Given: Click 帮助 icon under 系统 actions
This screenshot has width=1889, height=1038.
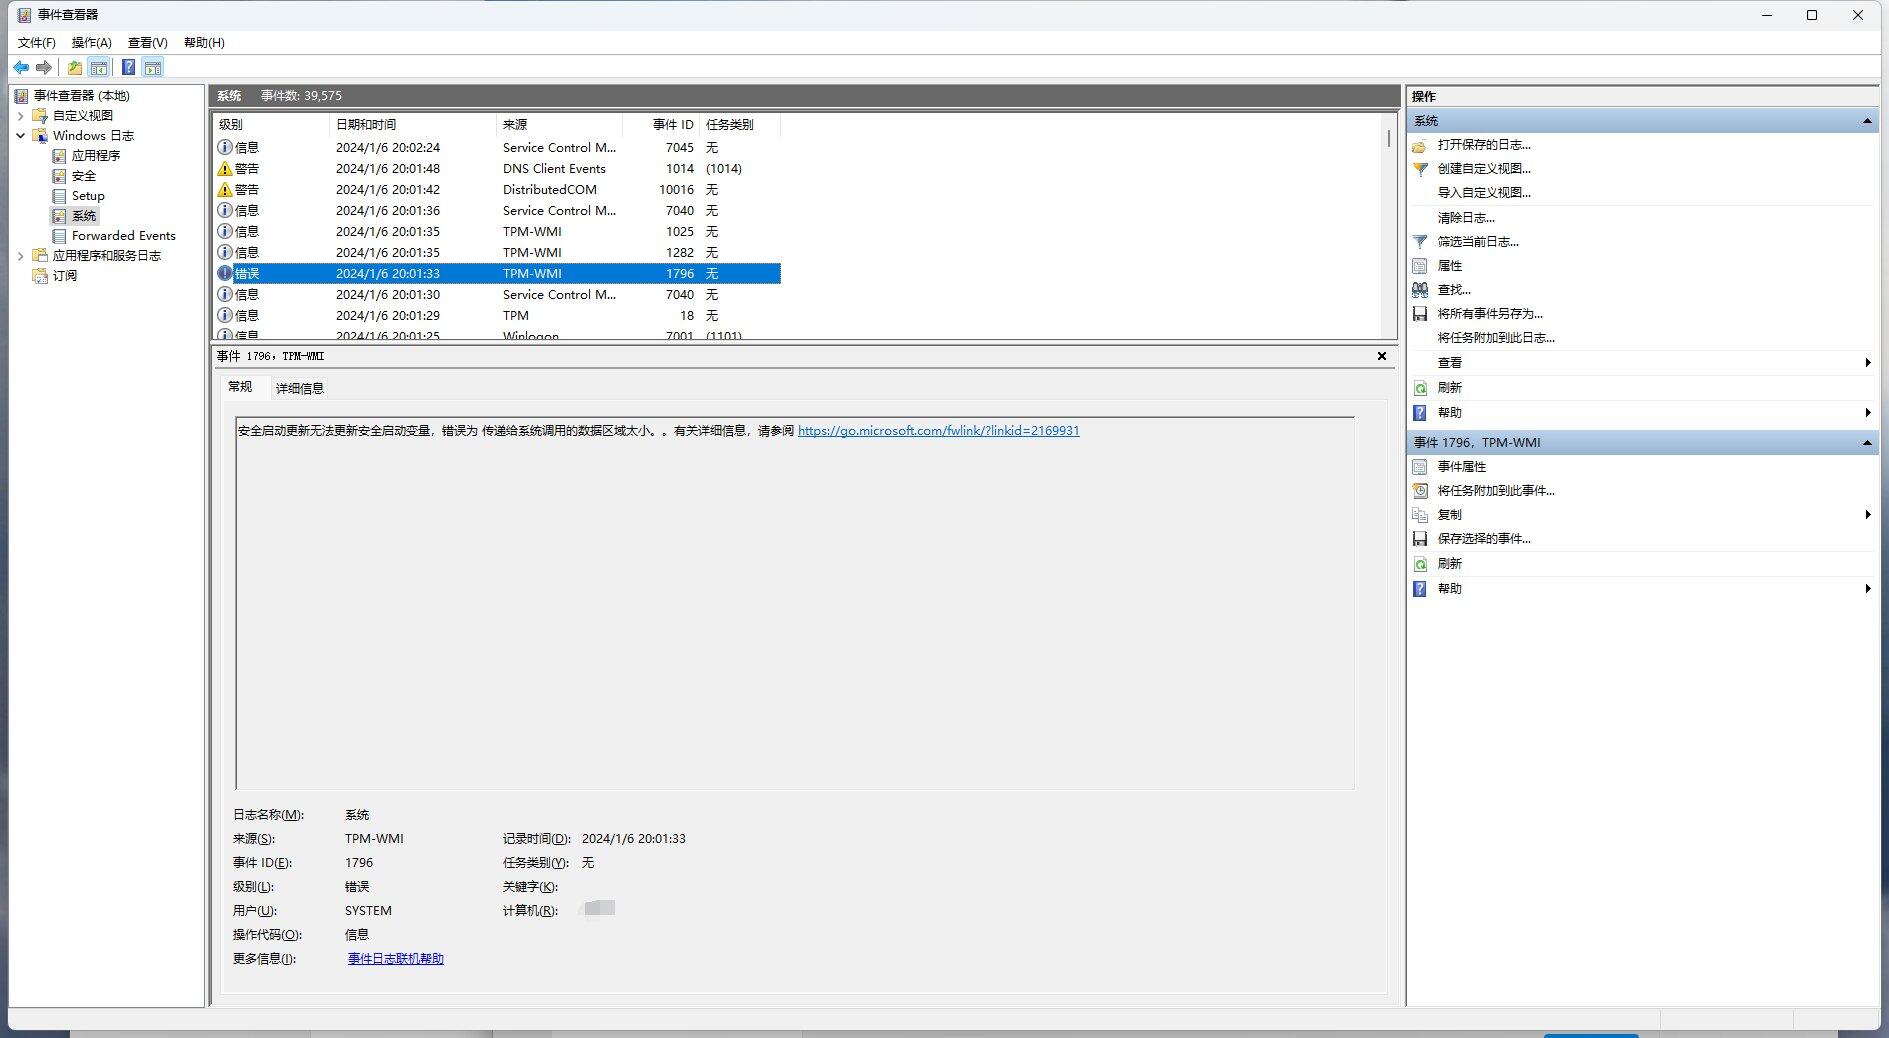Looking at the screenshot, I should tap(1420, 412).
